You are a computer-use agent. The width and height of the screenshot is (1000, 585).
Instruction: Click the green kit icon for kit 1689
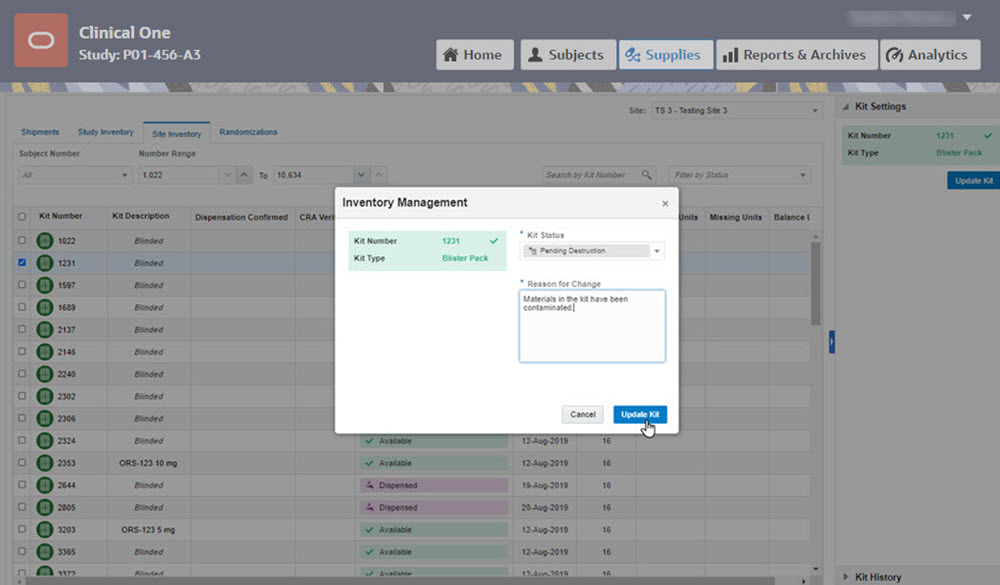45,307
